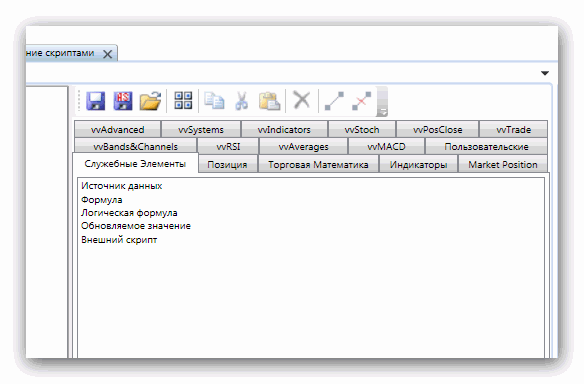The width and height of the screenshot is (584, 384).
Task: Click the connect-blocks line icon
Action: (334, 101)
